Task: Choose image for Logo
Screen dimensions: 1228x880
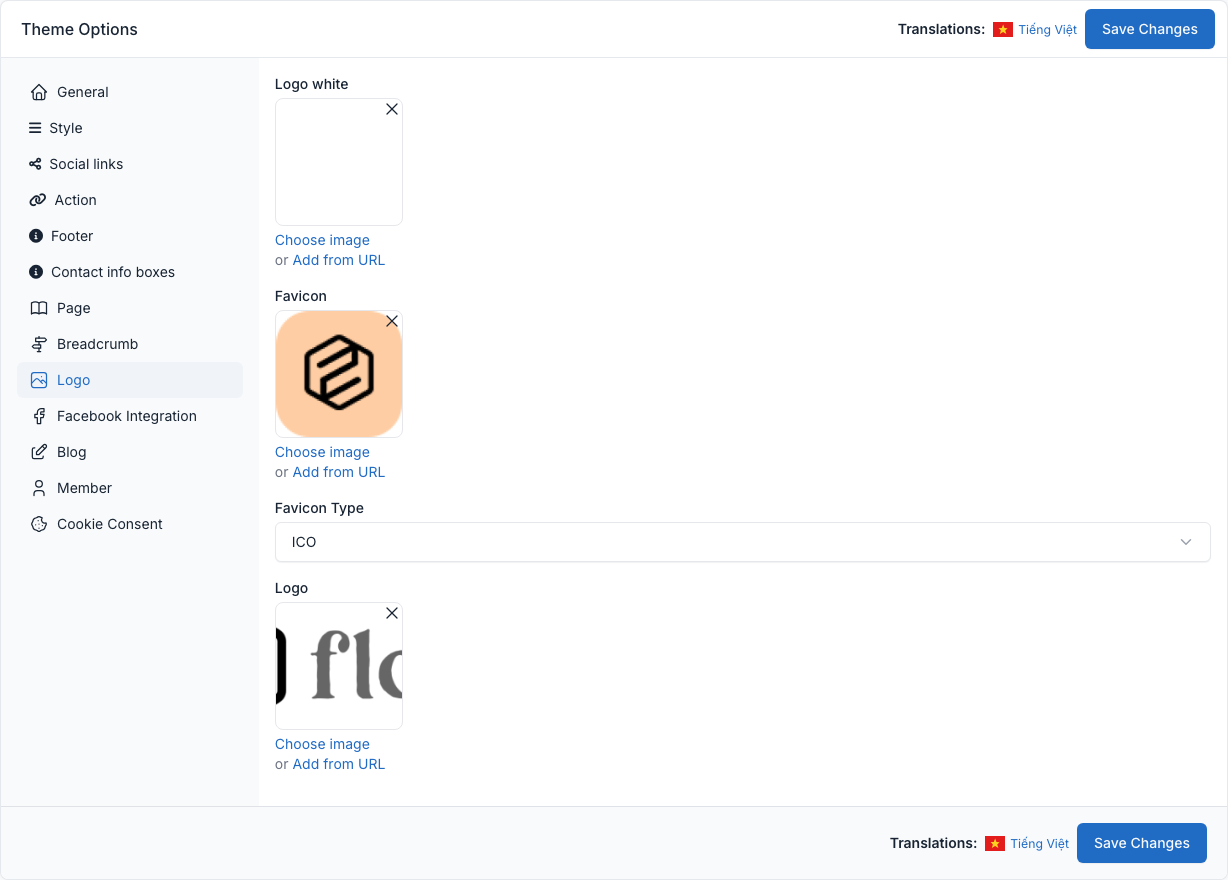Action: (322, 744)
